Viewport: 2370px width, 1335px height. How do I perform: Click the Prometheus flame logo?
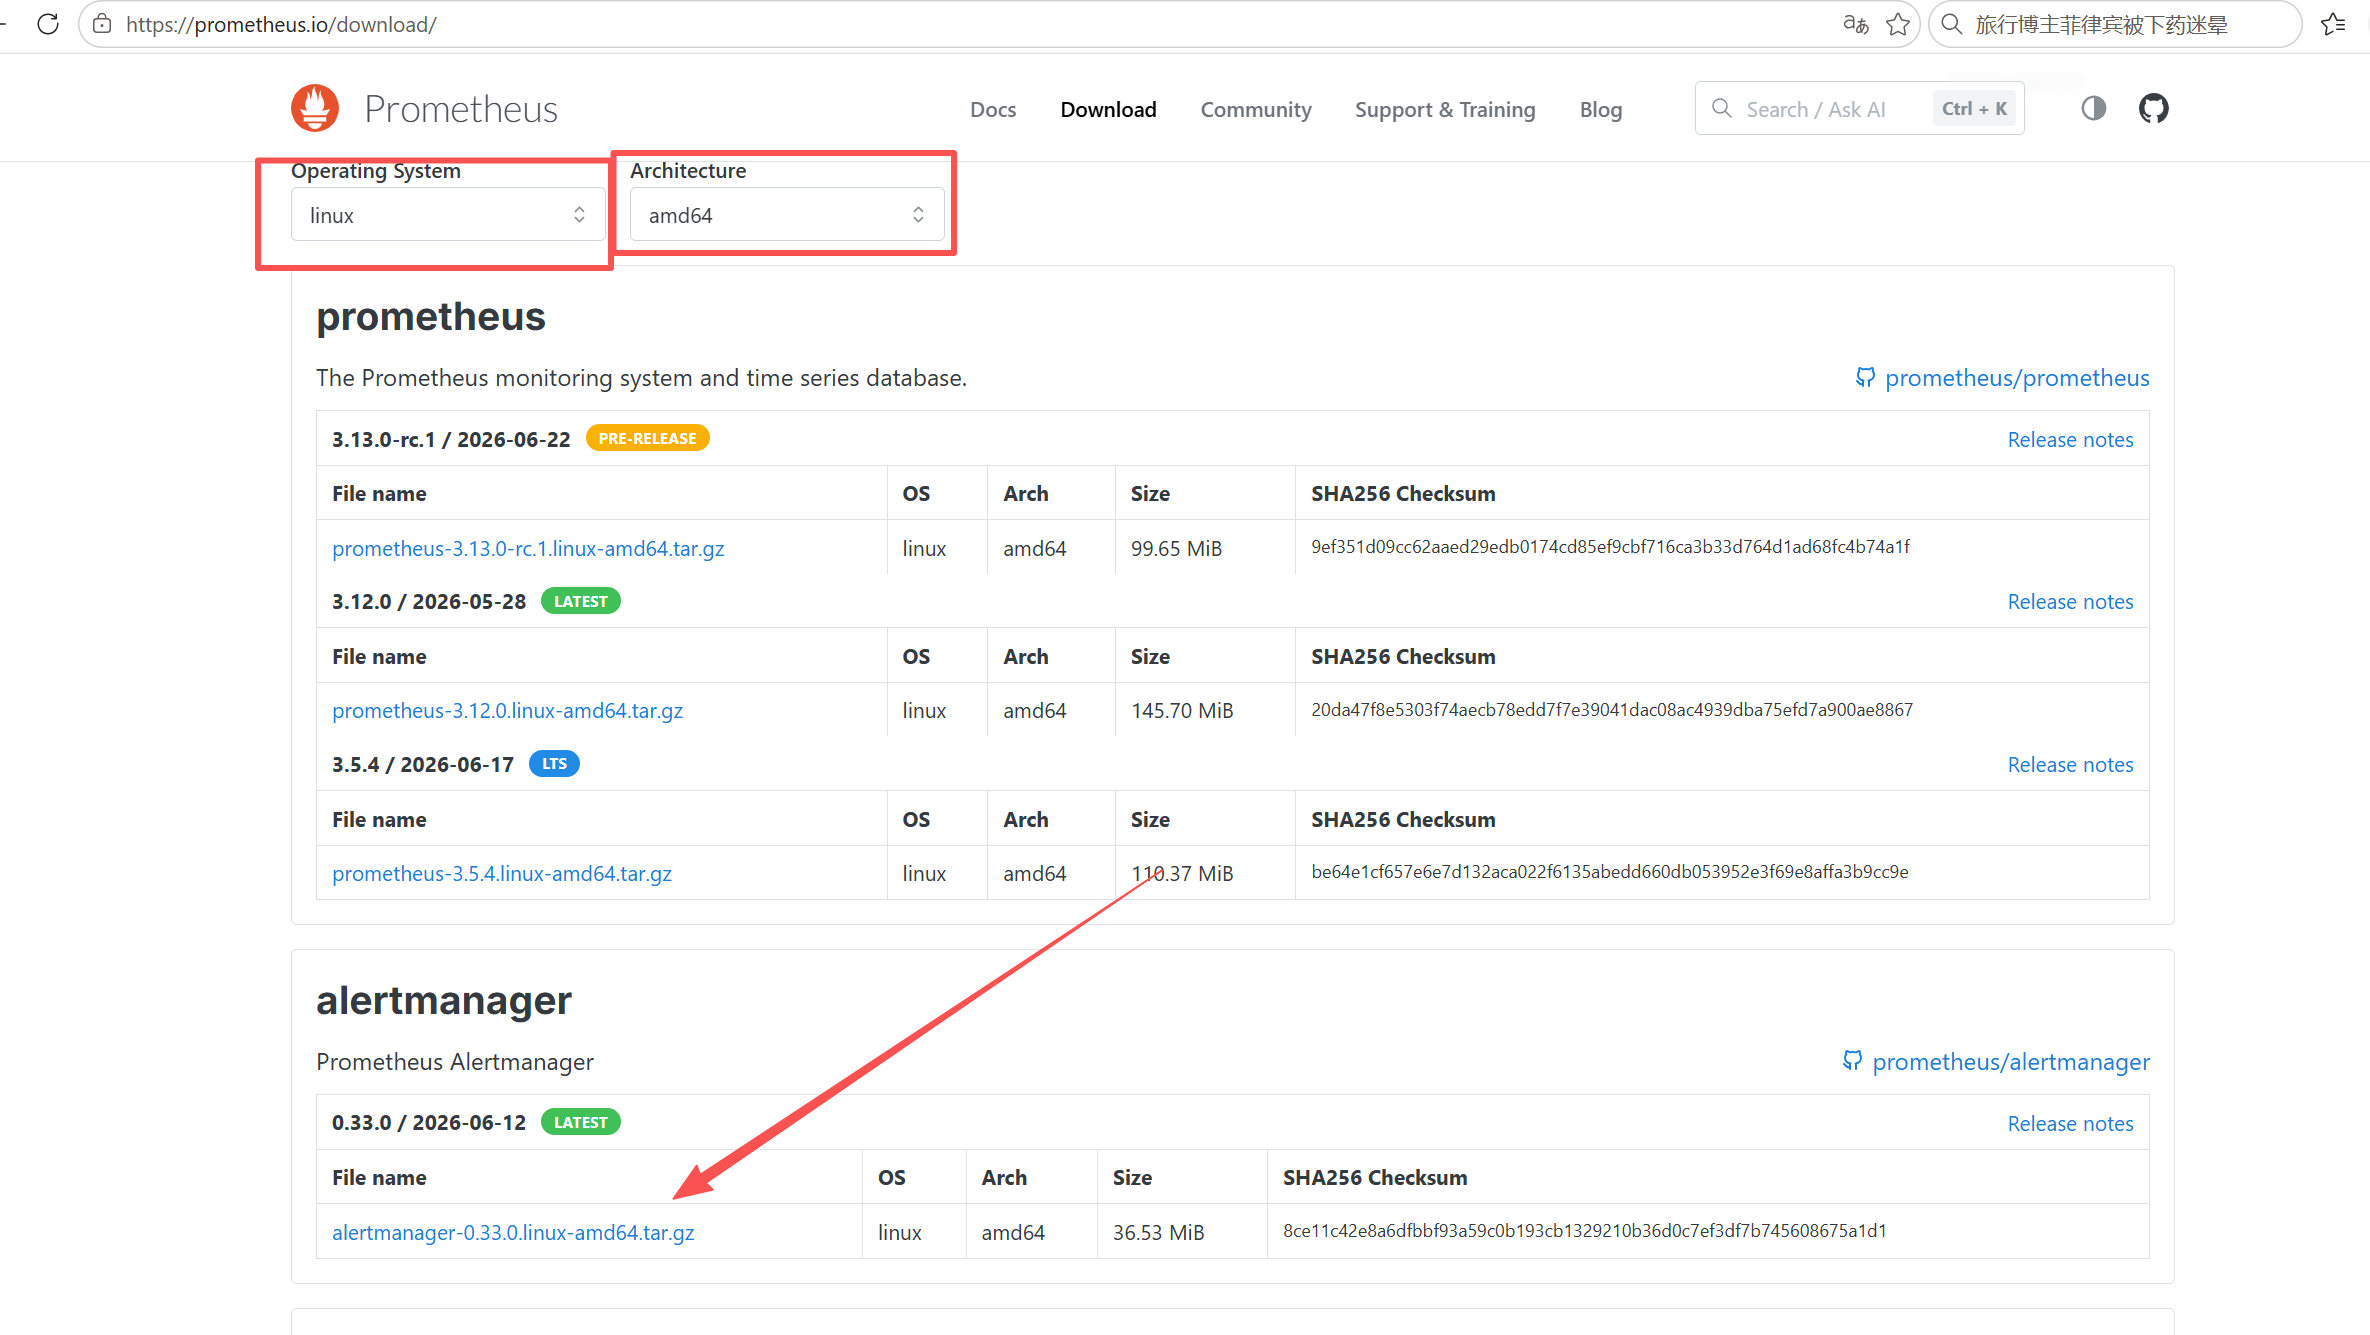point(315,108)
